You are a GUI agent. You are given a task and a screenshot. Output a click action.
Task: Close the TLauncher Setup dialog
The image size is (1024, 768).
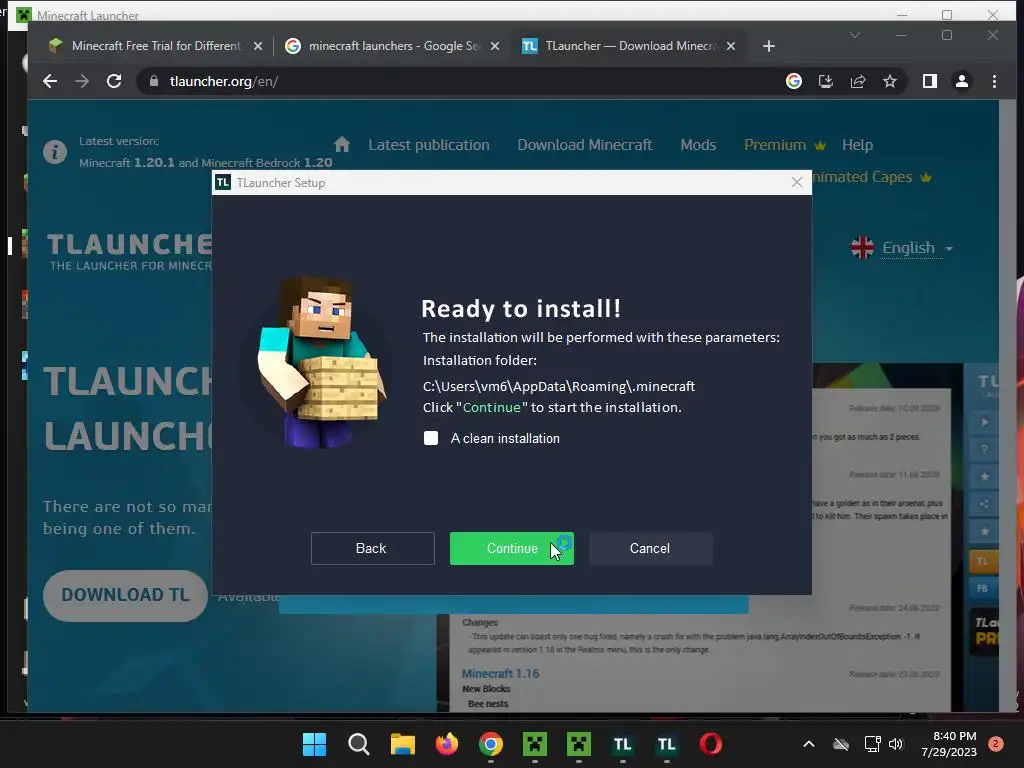(797, 182)
